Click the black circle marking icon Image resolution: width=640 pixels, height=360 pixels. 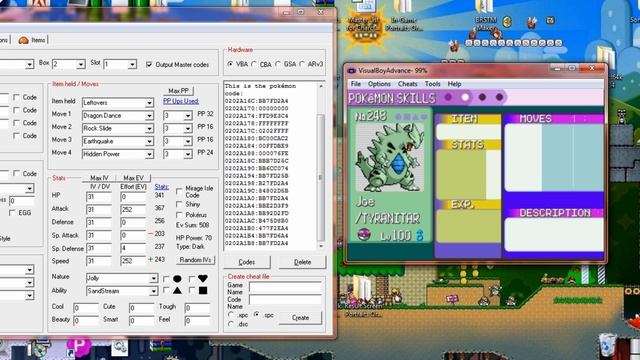coord(177,279)
